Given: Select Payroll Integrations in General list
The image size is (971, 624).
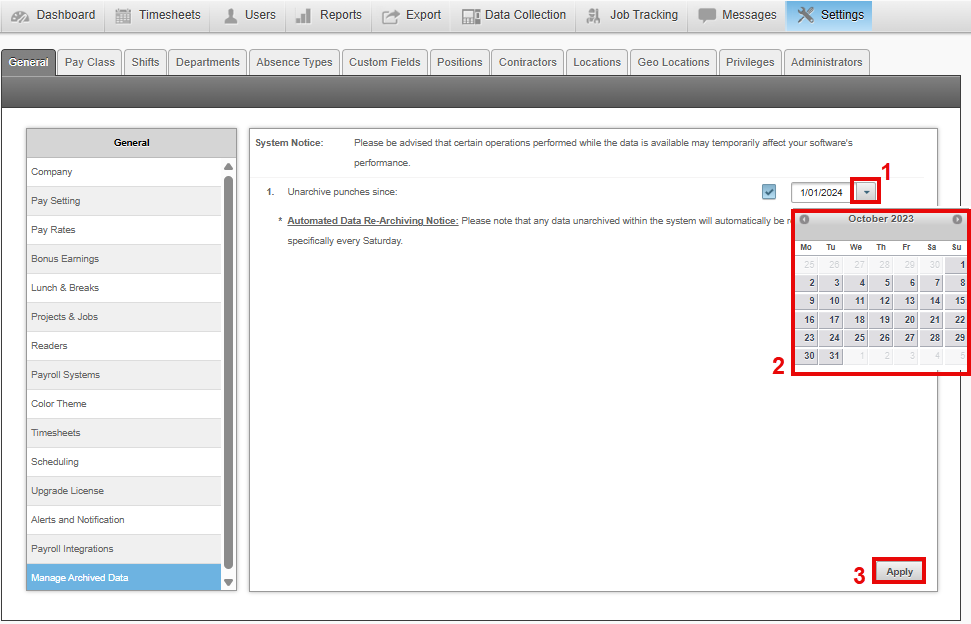Looking at the screenshot, I should coord(72,549).
